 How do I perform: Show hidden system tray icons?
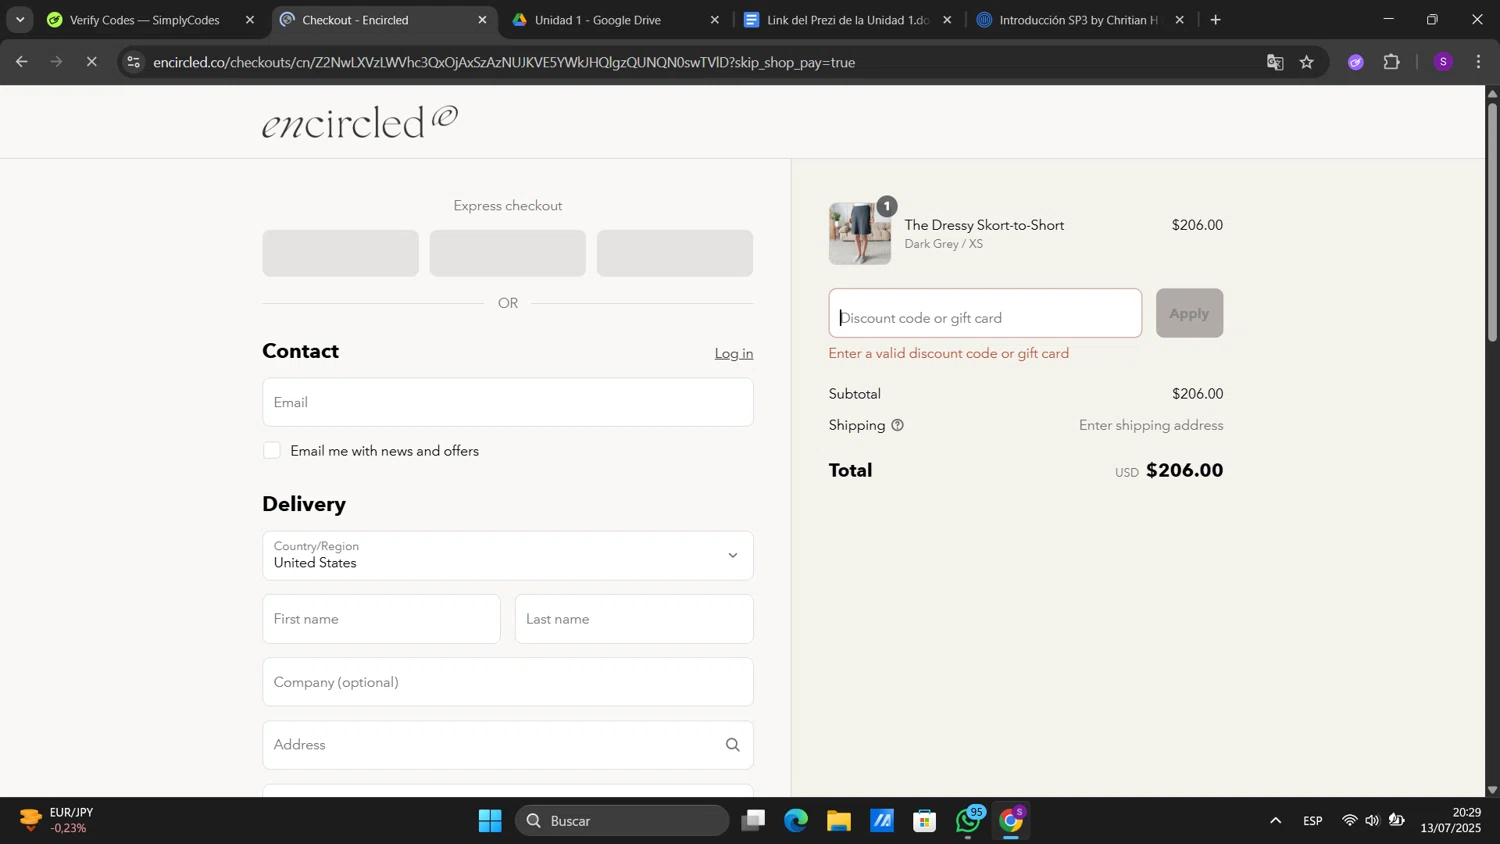pyautogui.click(x=1275, y=821)
